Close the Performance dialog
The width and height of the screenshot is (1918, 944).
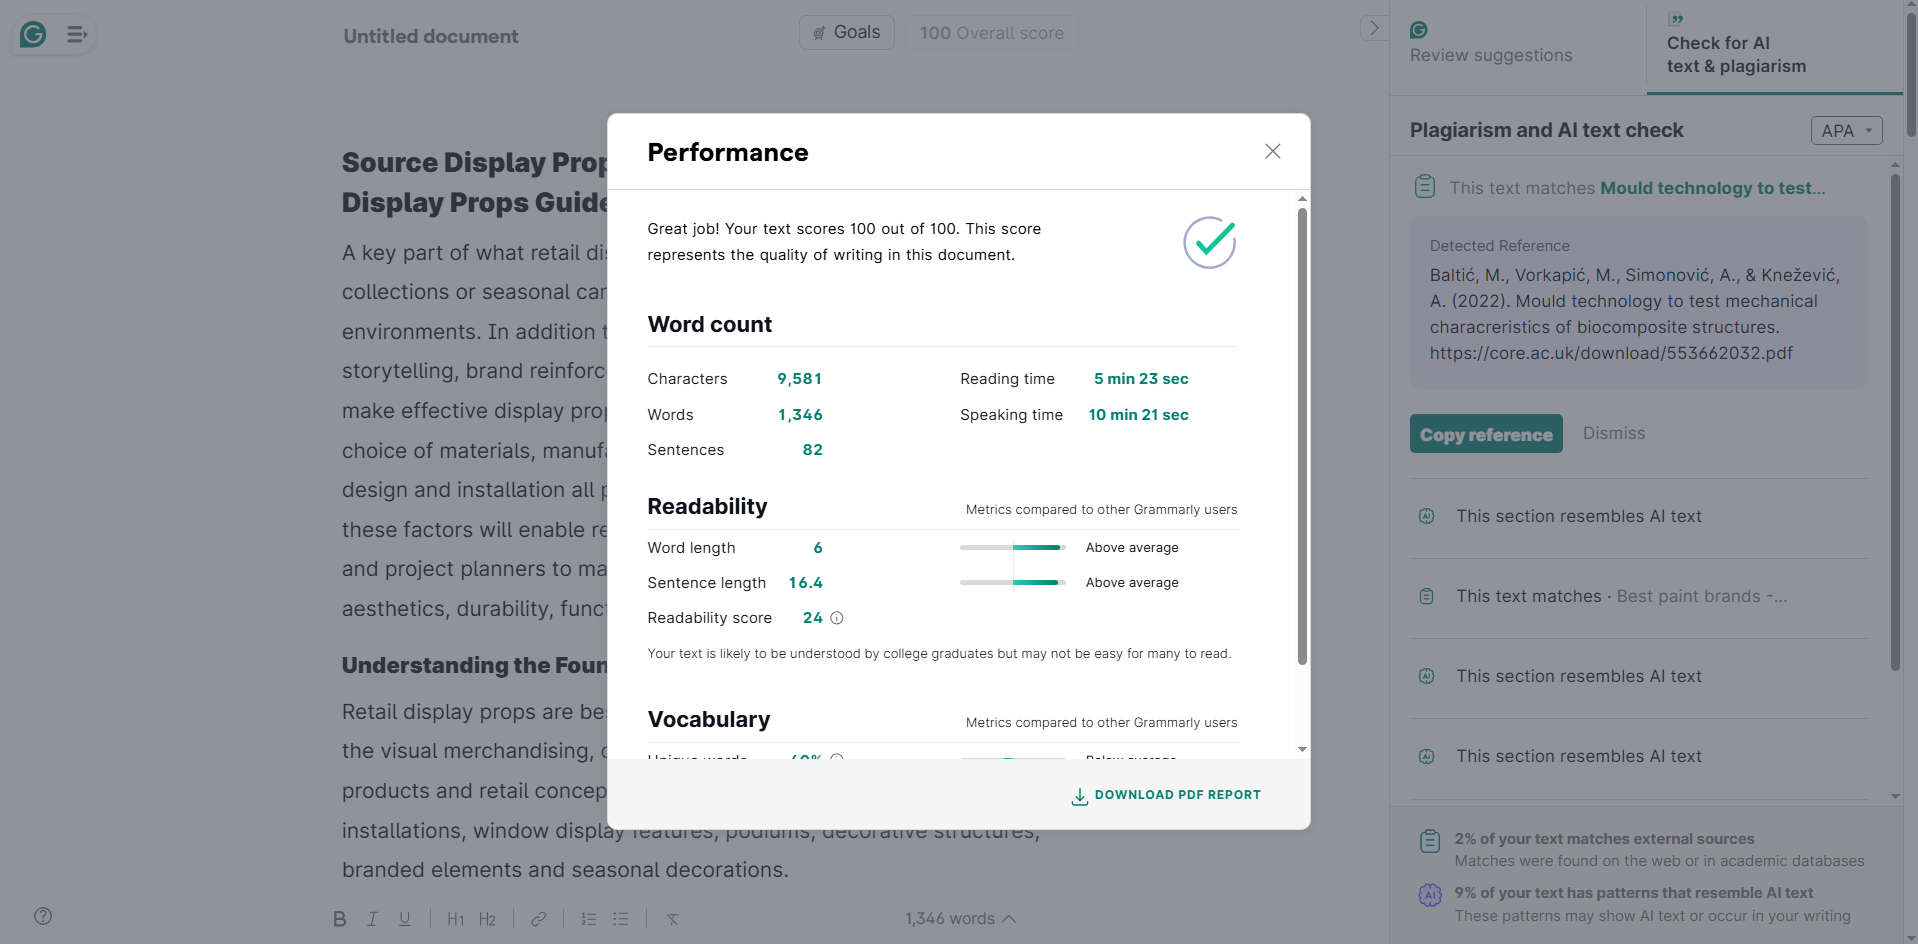click(1272, 151)
